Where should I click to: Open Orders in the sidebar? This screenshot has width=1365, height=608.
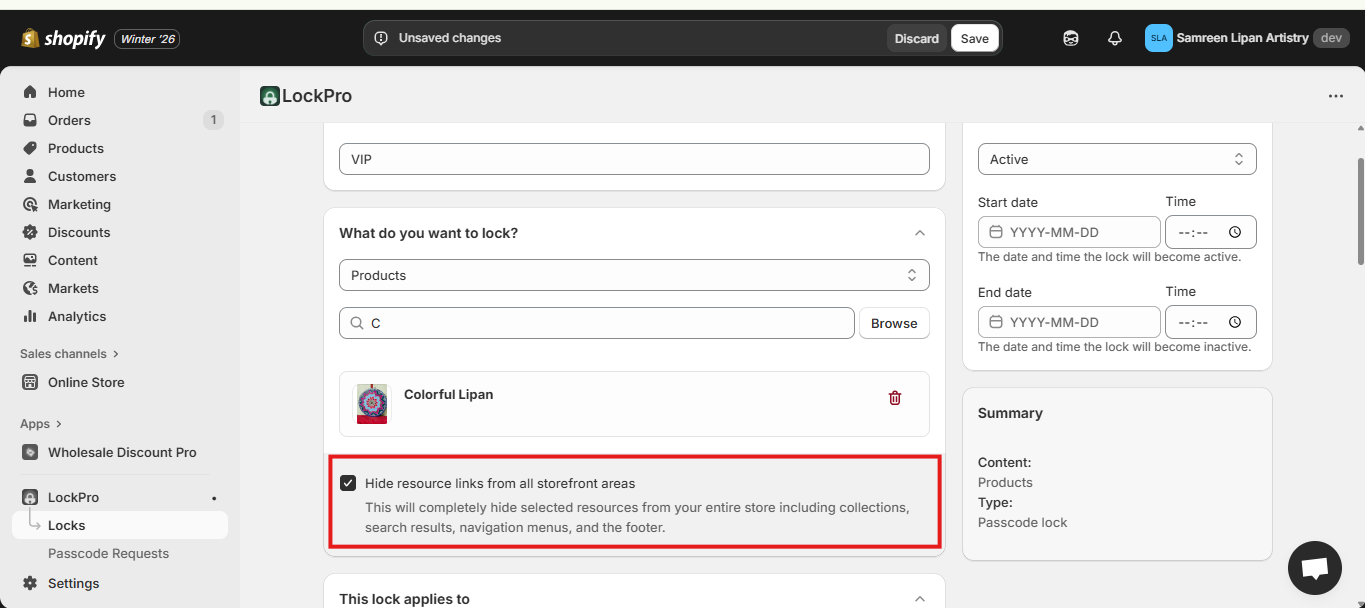[x=69, y=120]
